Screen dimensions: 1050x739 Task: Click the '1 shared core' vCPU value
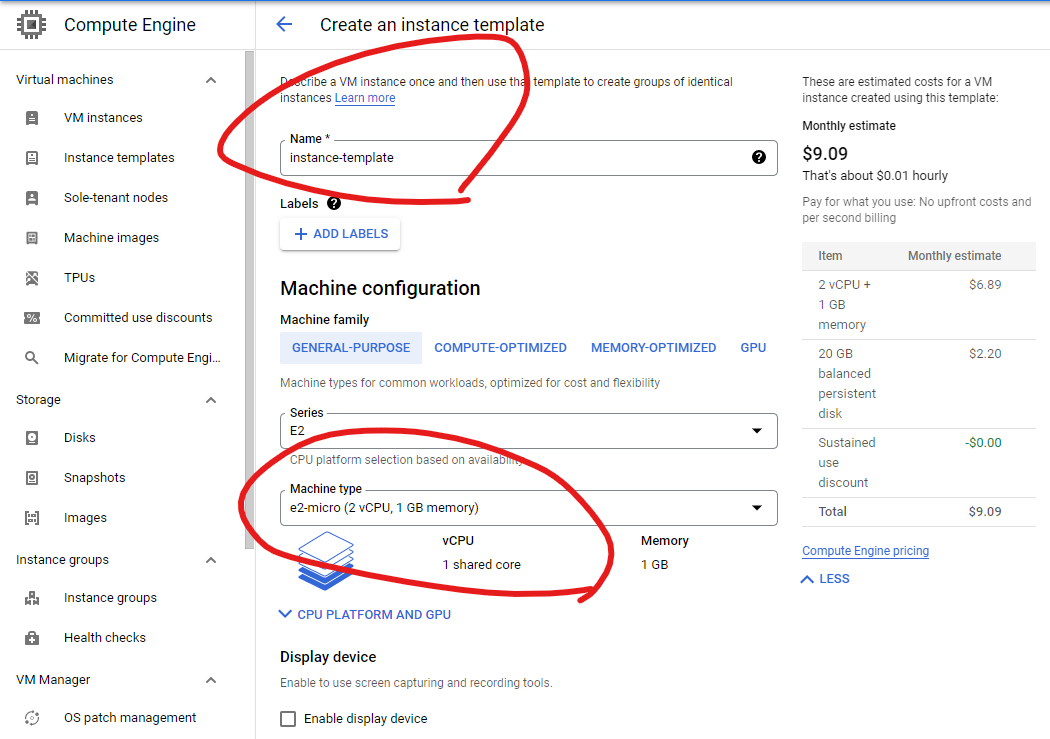pyautogui.click(x=481, y=565)
